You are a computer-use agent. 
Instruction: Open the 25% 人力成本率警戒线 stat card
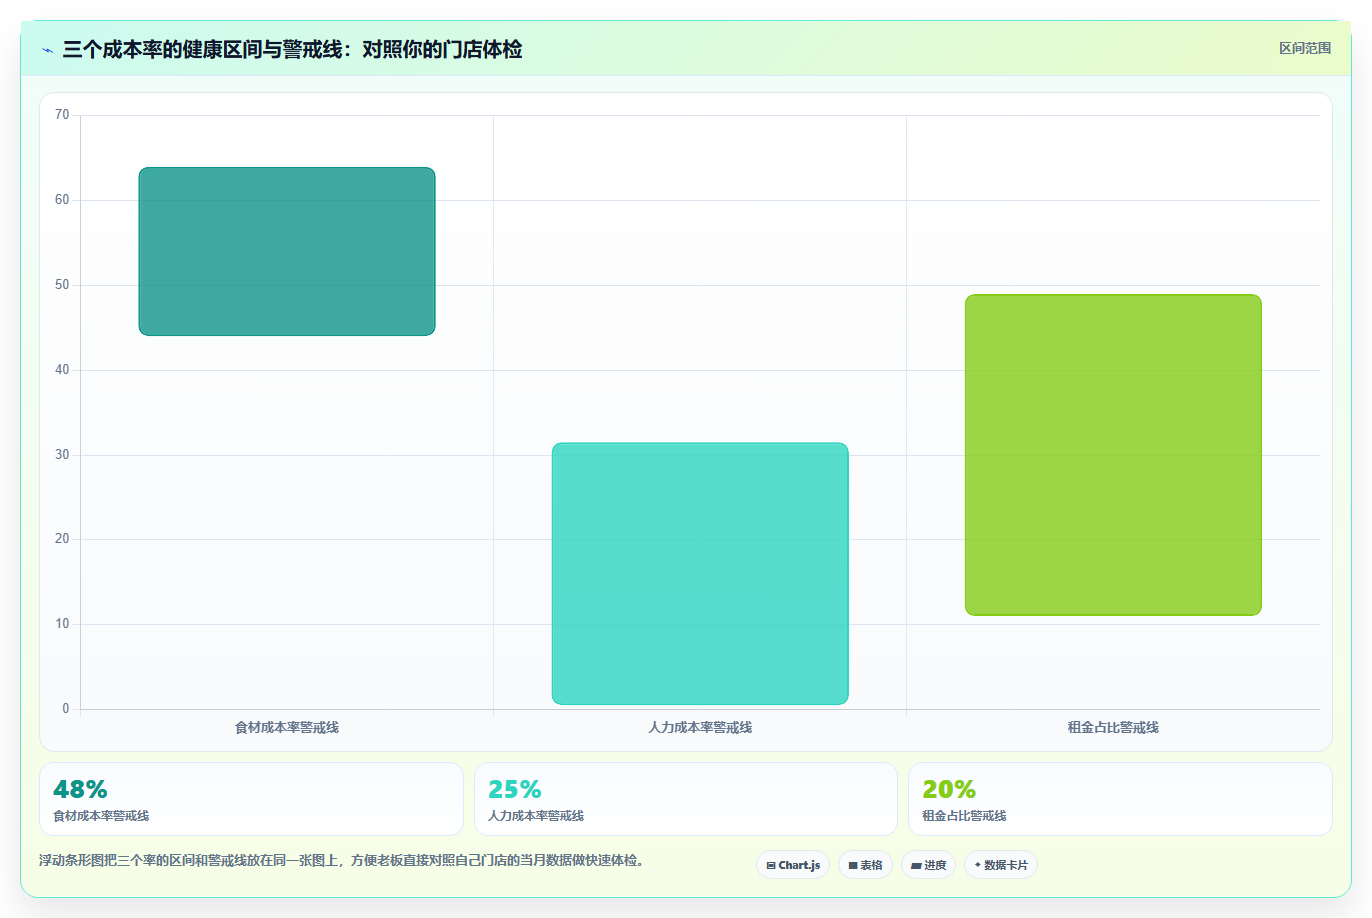pos(686,799)
